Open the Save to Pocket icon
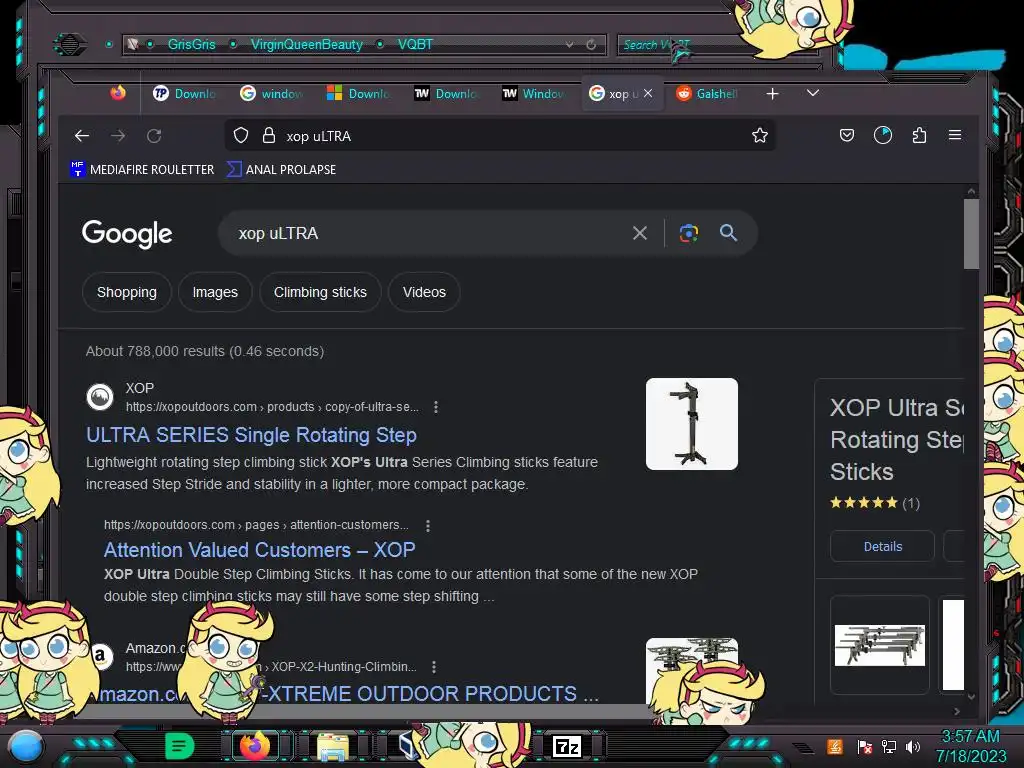Screen dimensions: 1024x768 tap(846, 135)
